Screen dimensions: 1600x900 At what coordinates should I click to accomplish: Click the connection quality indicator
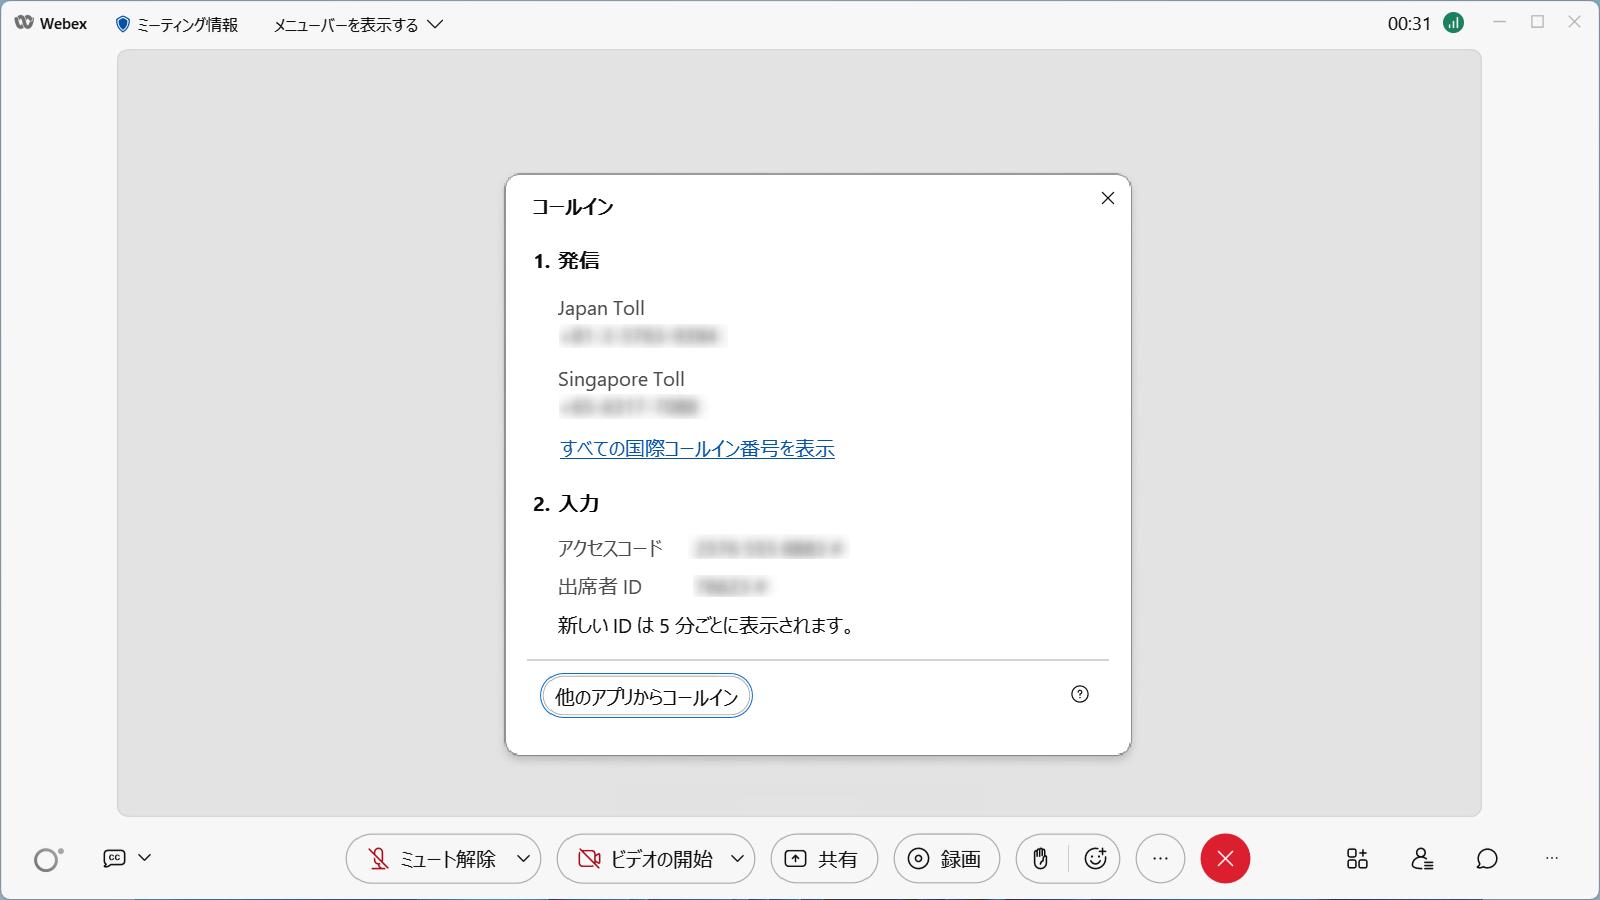[x=1453, y=22]
